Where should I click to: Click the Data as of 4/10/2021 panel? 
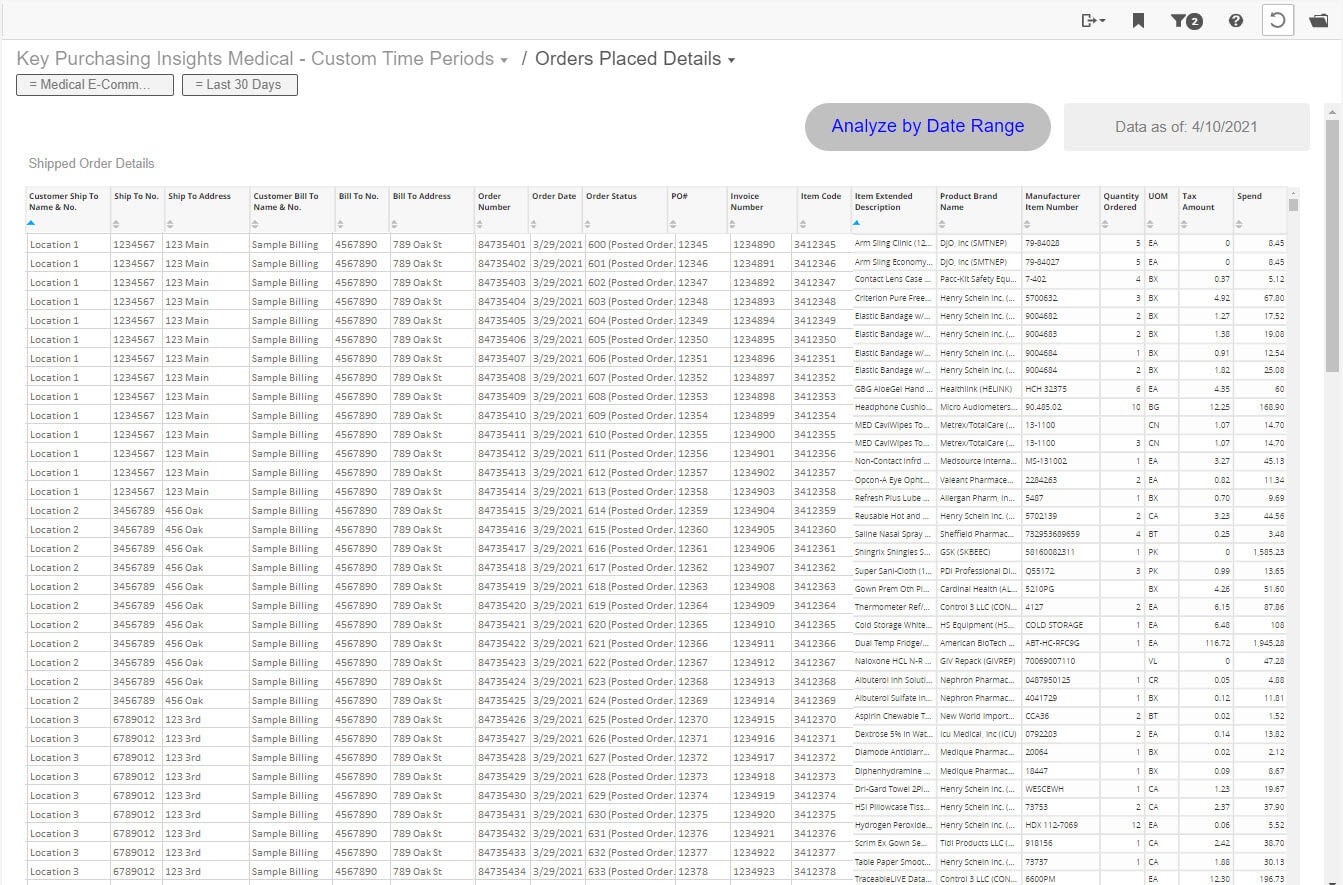click(1186, 126)
